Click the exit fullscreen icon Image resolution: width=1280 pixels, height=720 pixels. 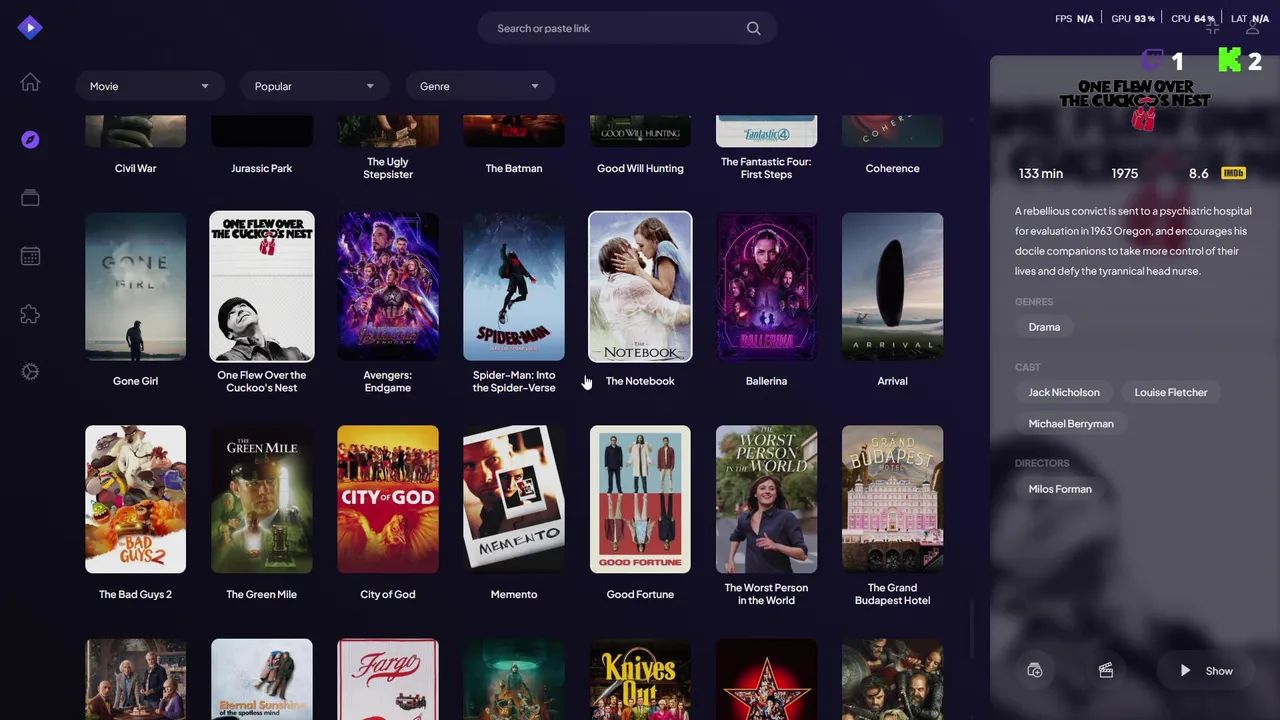1212,28
